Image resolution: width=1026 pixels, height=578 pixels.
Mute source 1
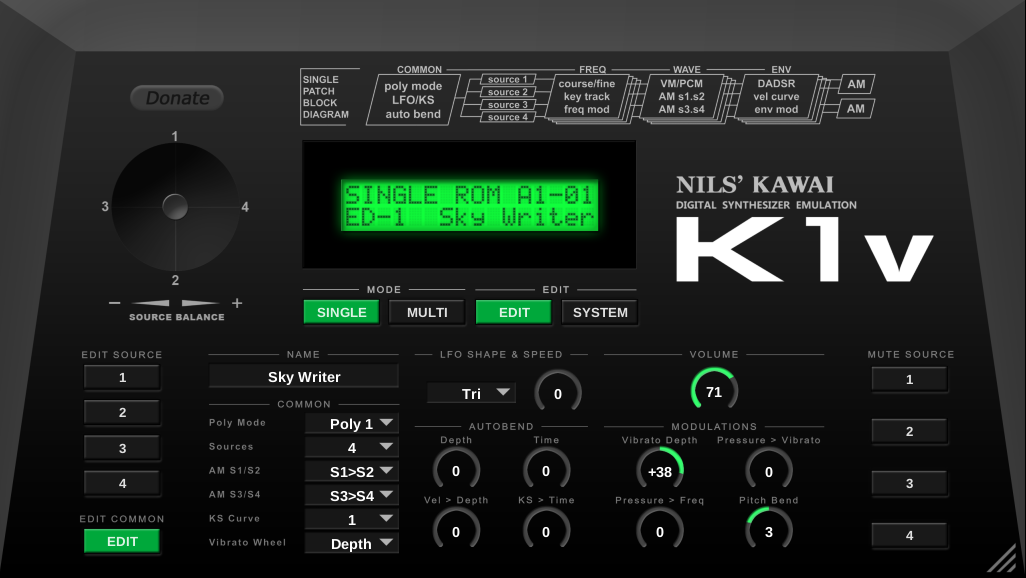910,380
